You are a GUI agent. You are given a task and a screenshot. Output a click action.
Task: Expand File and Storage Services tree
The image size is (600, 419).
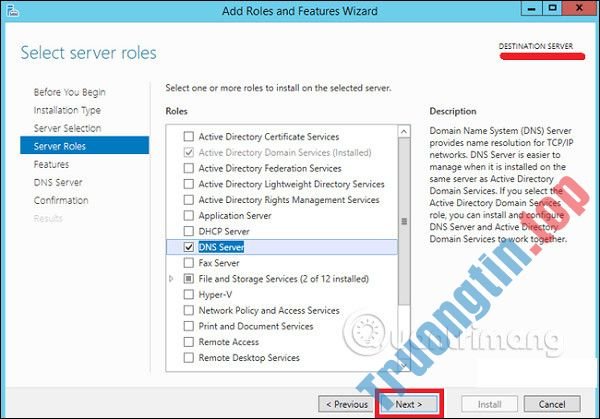[x=171, y=279]
